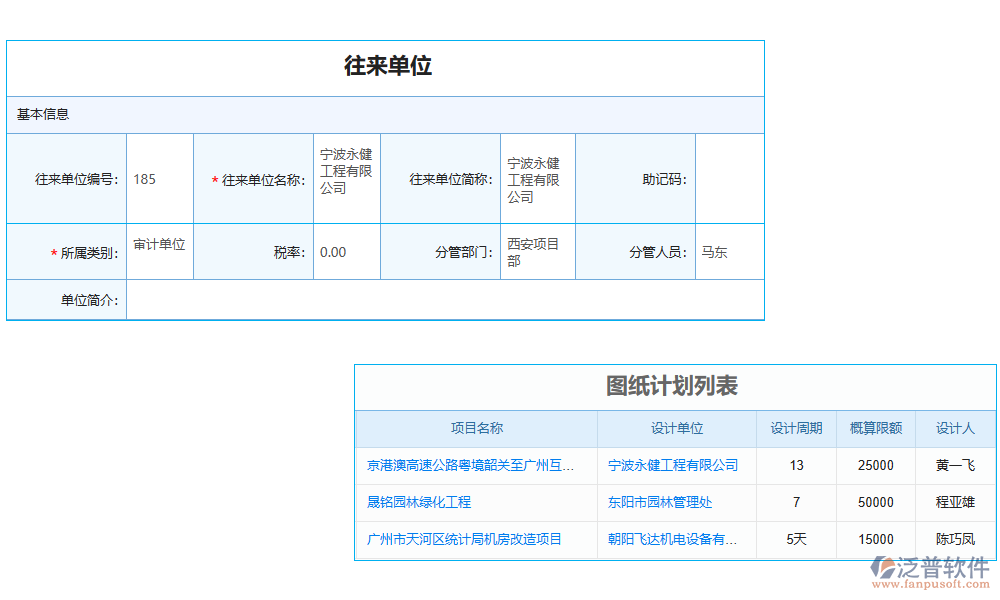Click the 分管人员 value 马东
This screenshot has width=1000, height=600.
coord(714,253)
